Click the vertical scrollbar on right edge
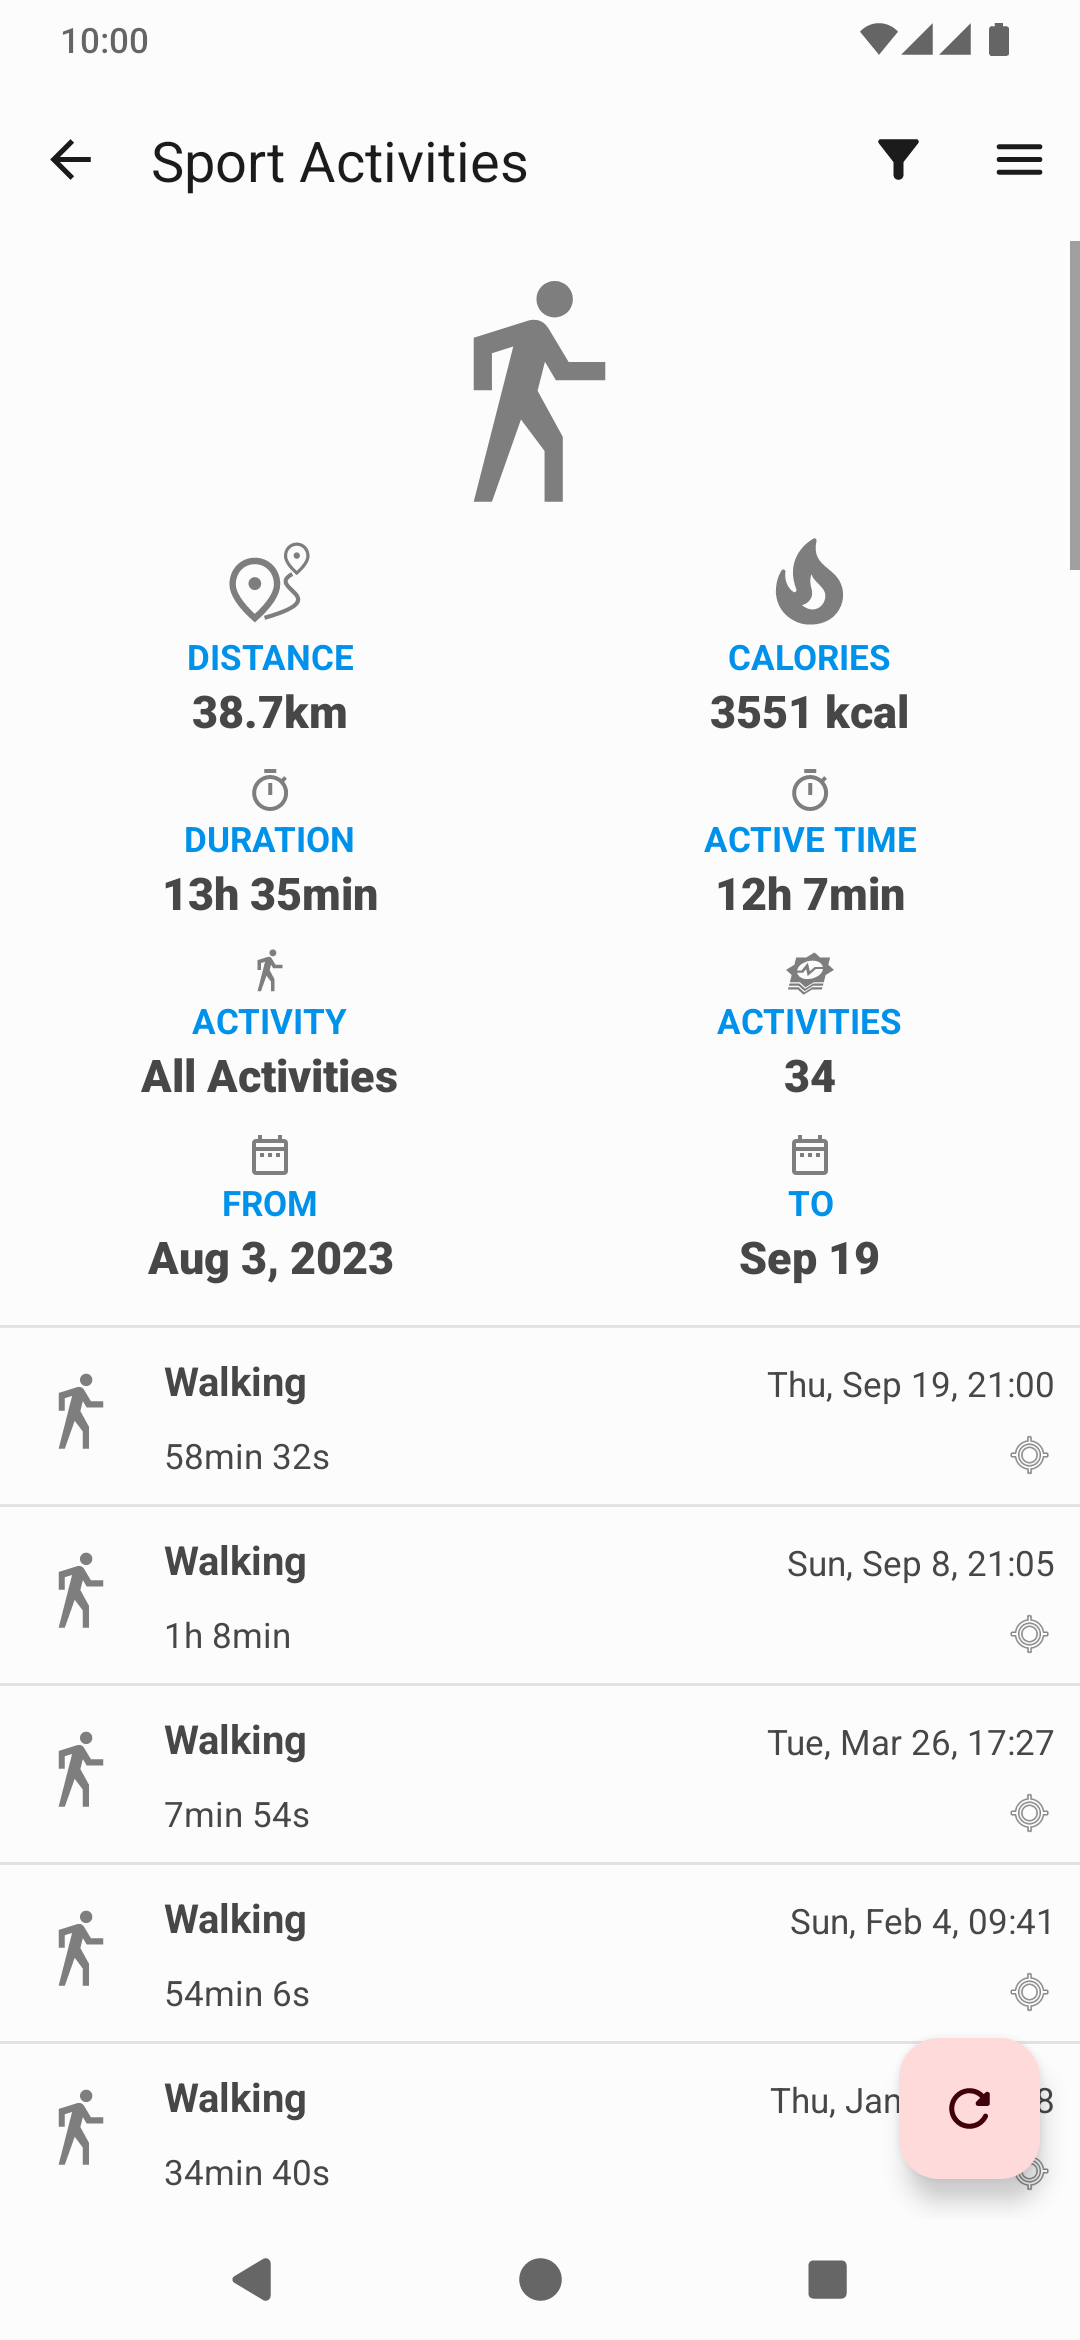Image resolution: width=1080 pixels, height=2340 pixels. tap(1074, 405)
